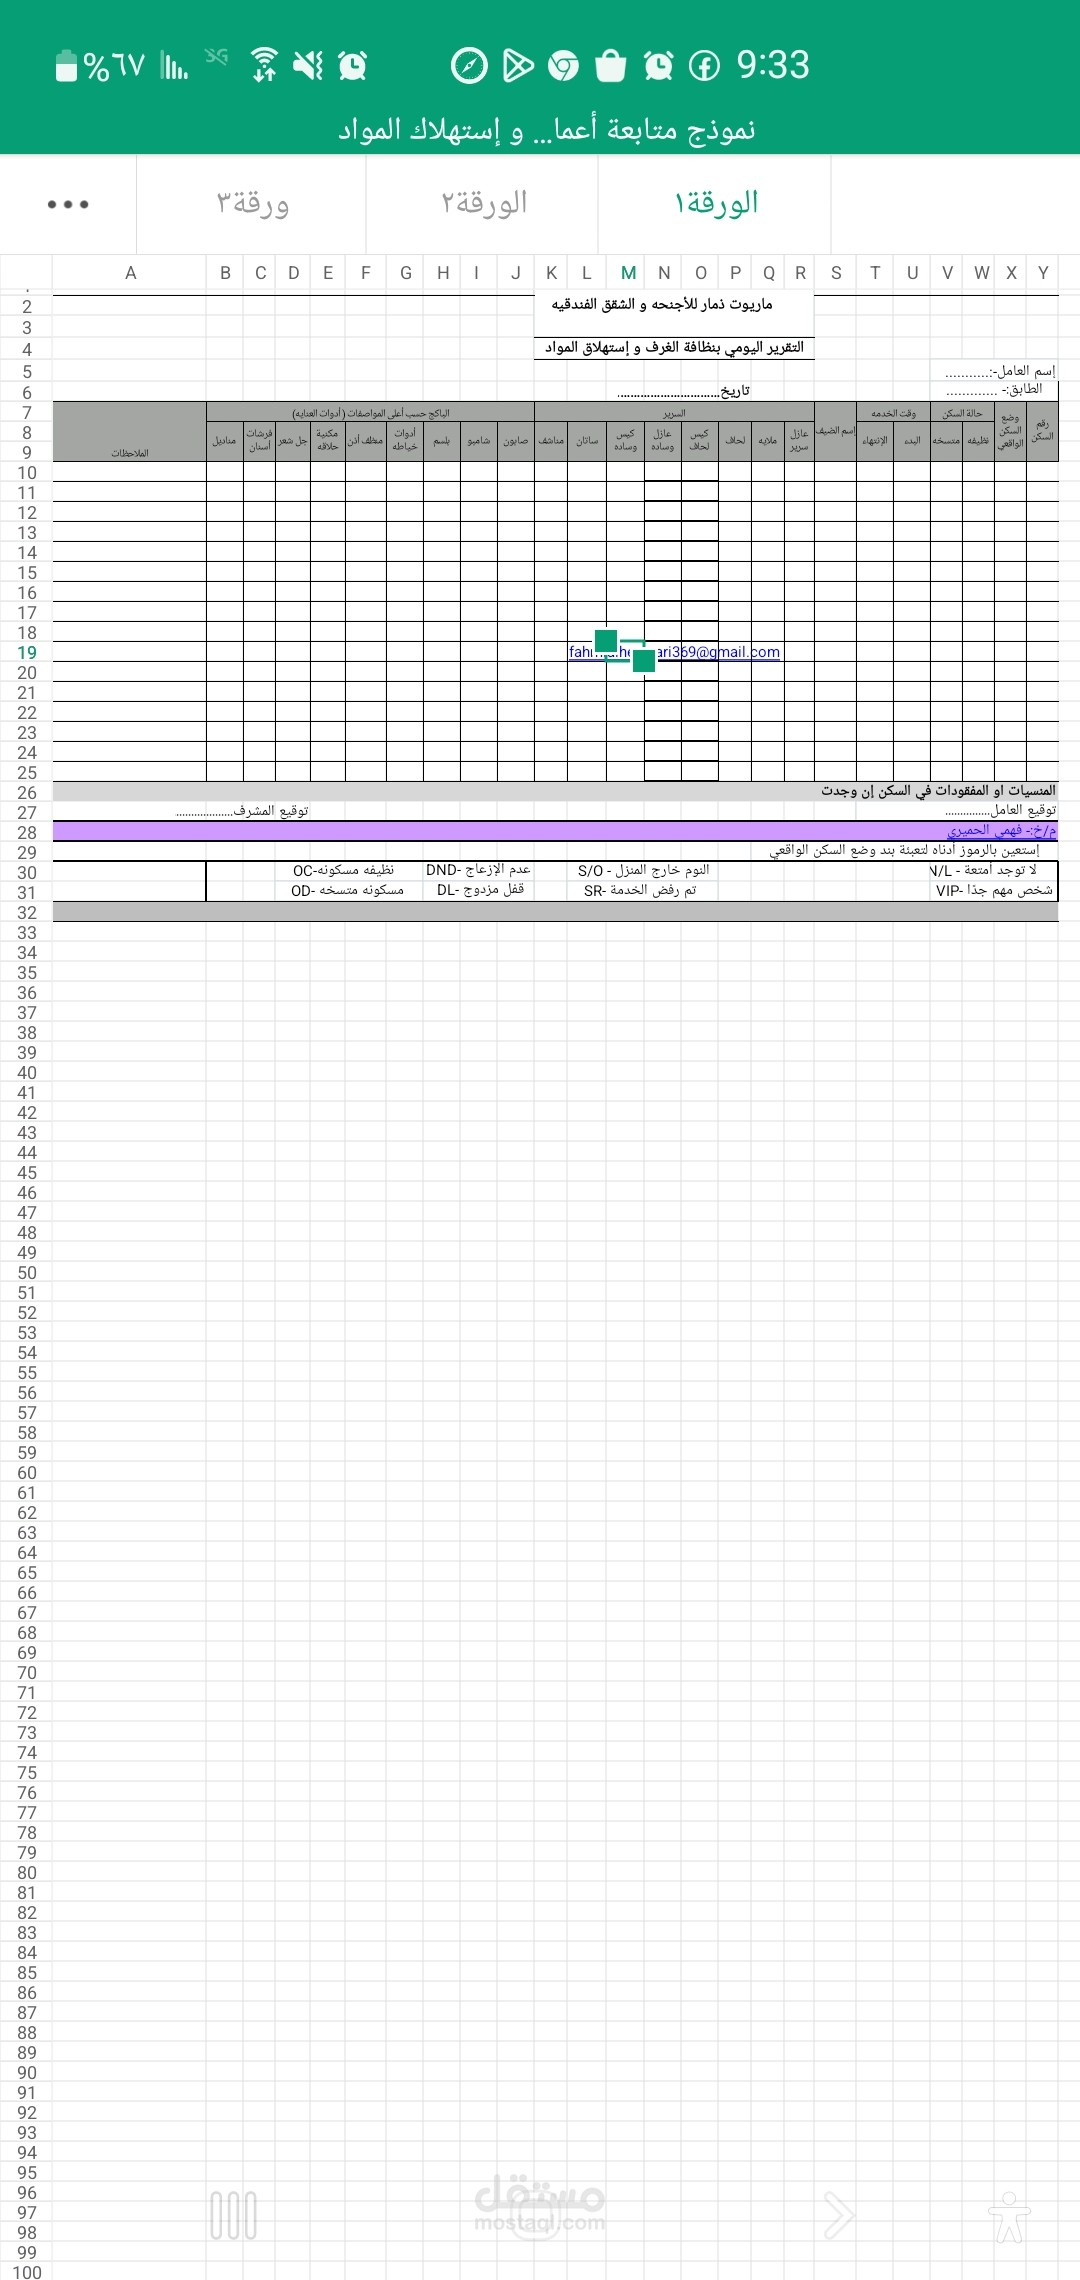Screen dimensions: 1080x2280
Task: Select the تاريخ date cell
Action: [684, 391]
